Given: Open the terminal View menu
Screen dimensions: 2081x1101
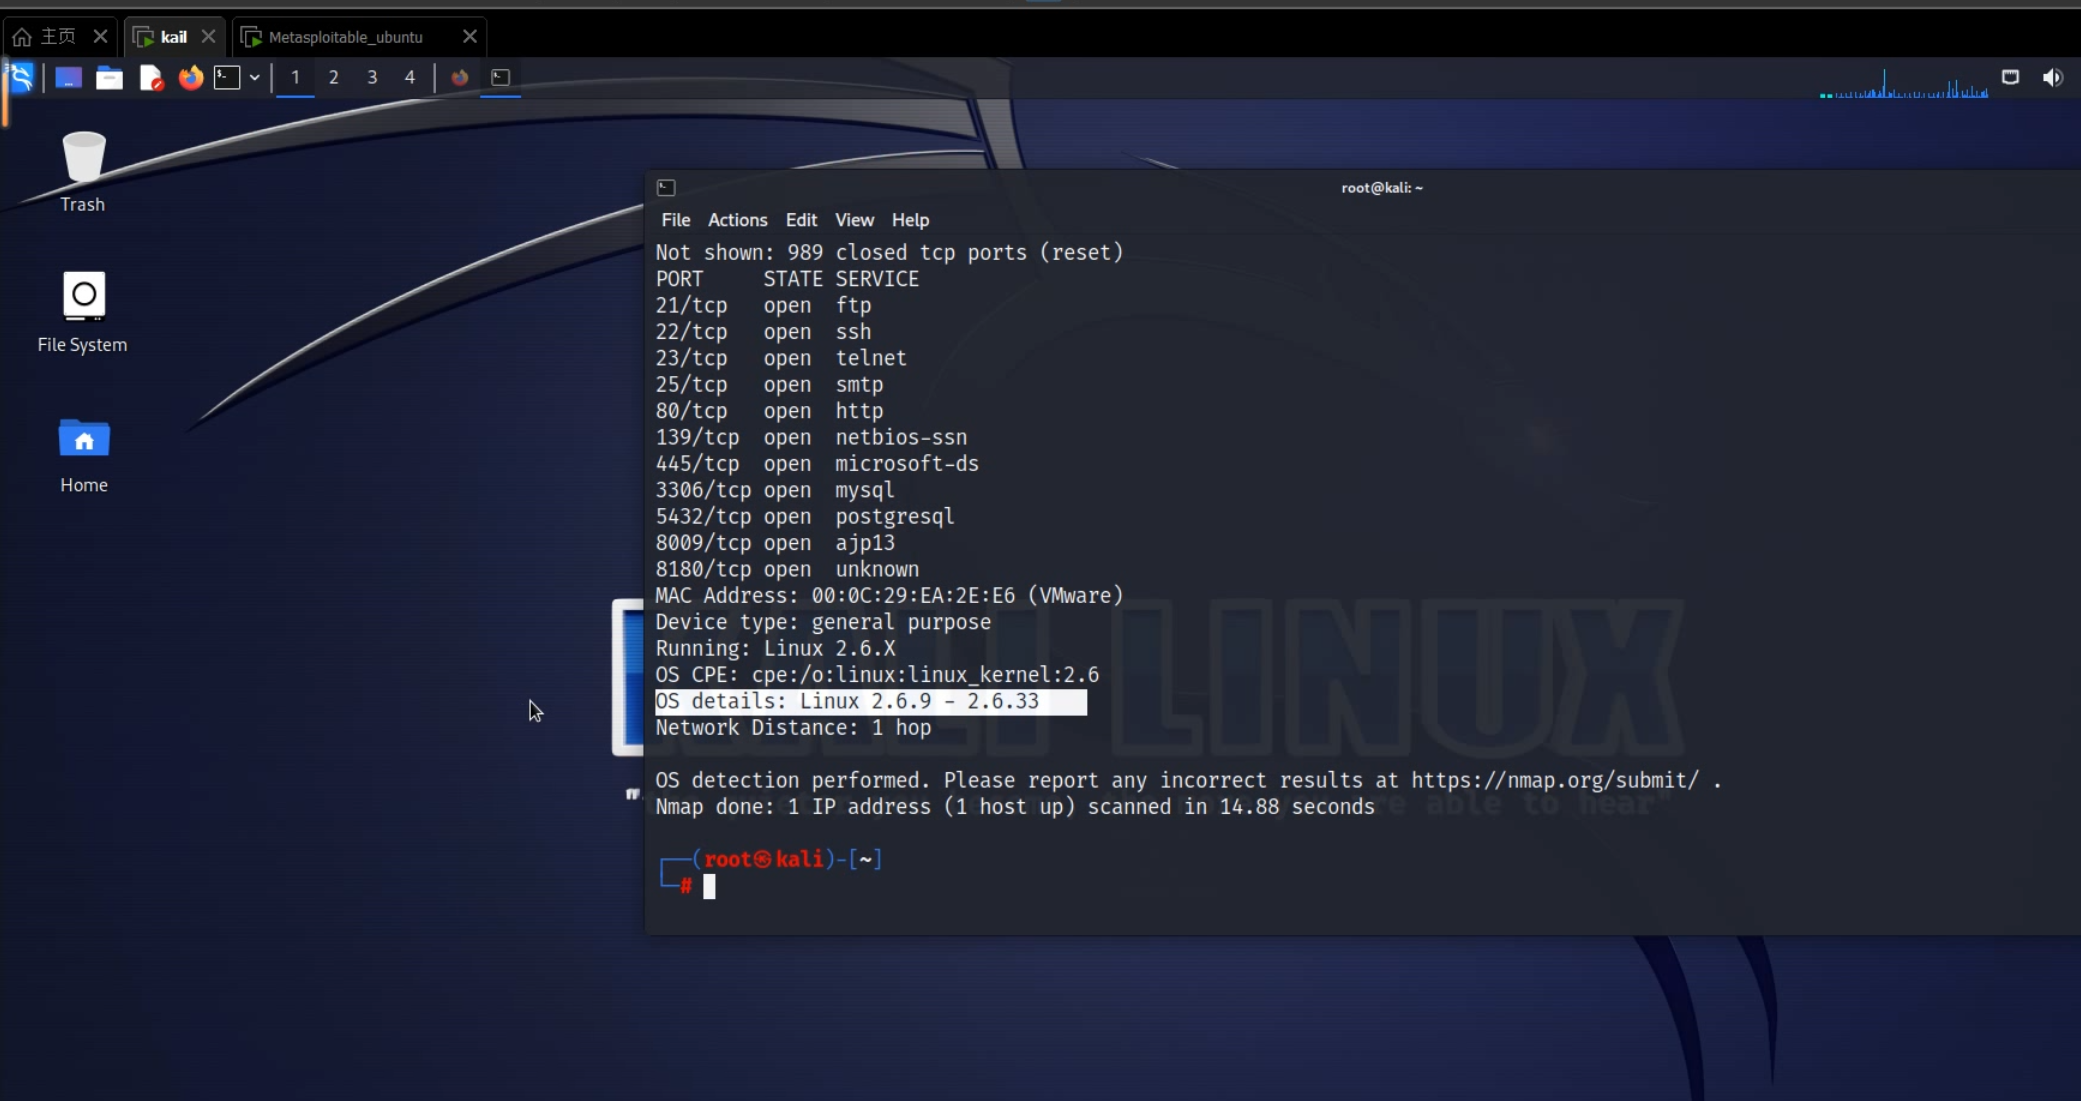Looking at the screenshot, I should click(x=854, y=220).
